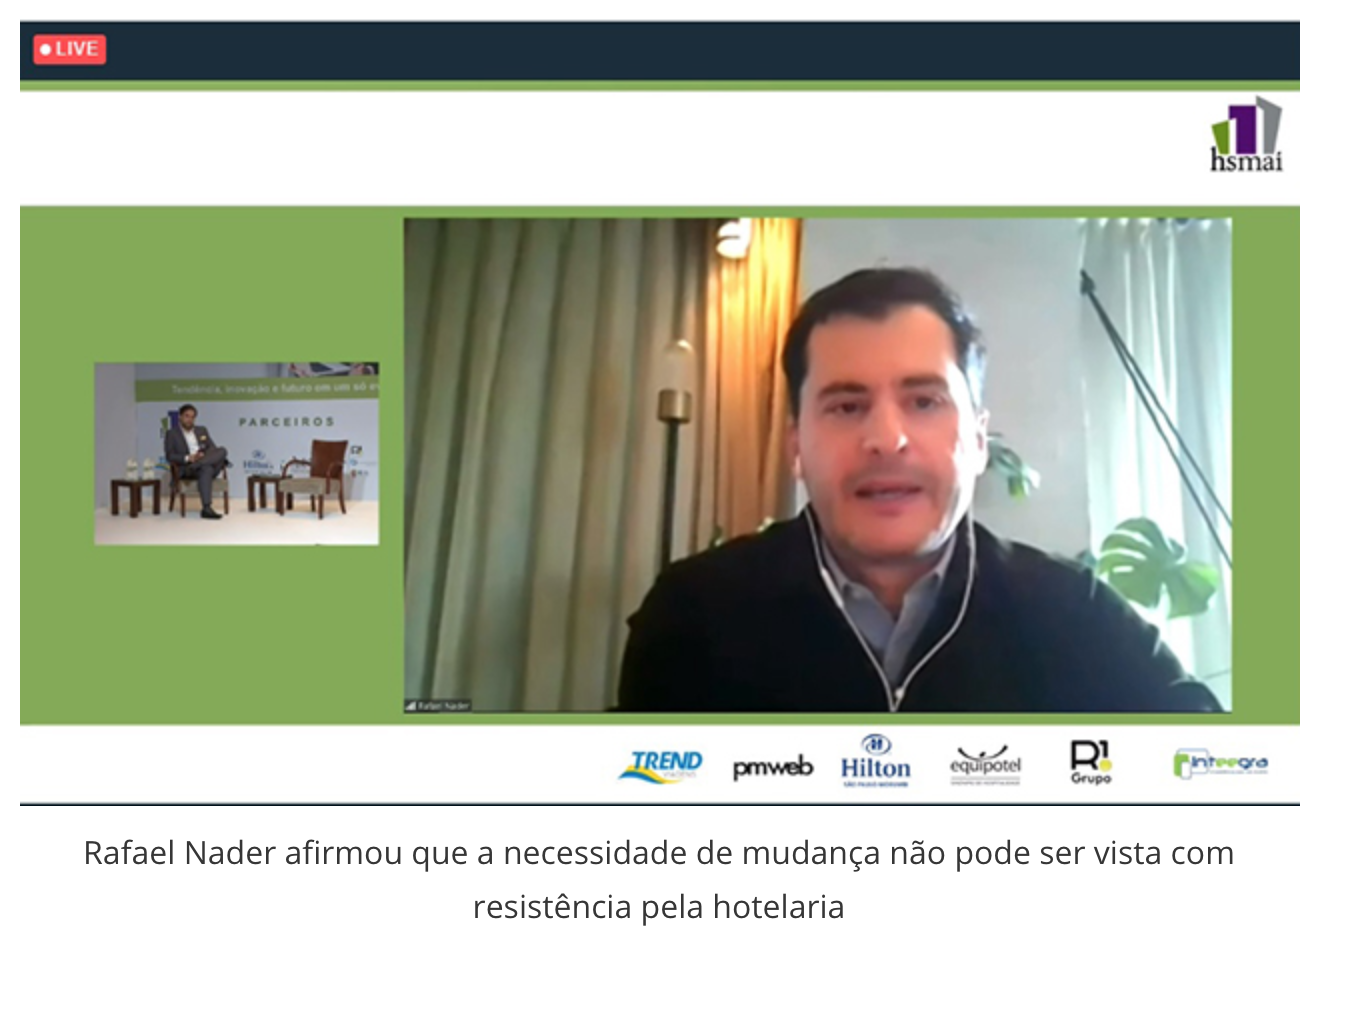The image size is (1358, 1020).
Task: Click the TREND sponsor logo
Action: [661, 766]
